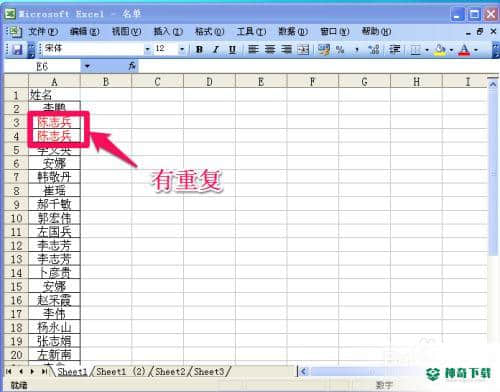The image size is (500, 392).
Task: Toggle Italic formatting
Action: click(x=216, y=50)
